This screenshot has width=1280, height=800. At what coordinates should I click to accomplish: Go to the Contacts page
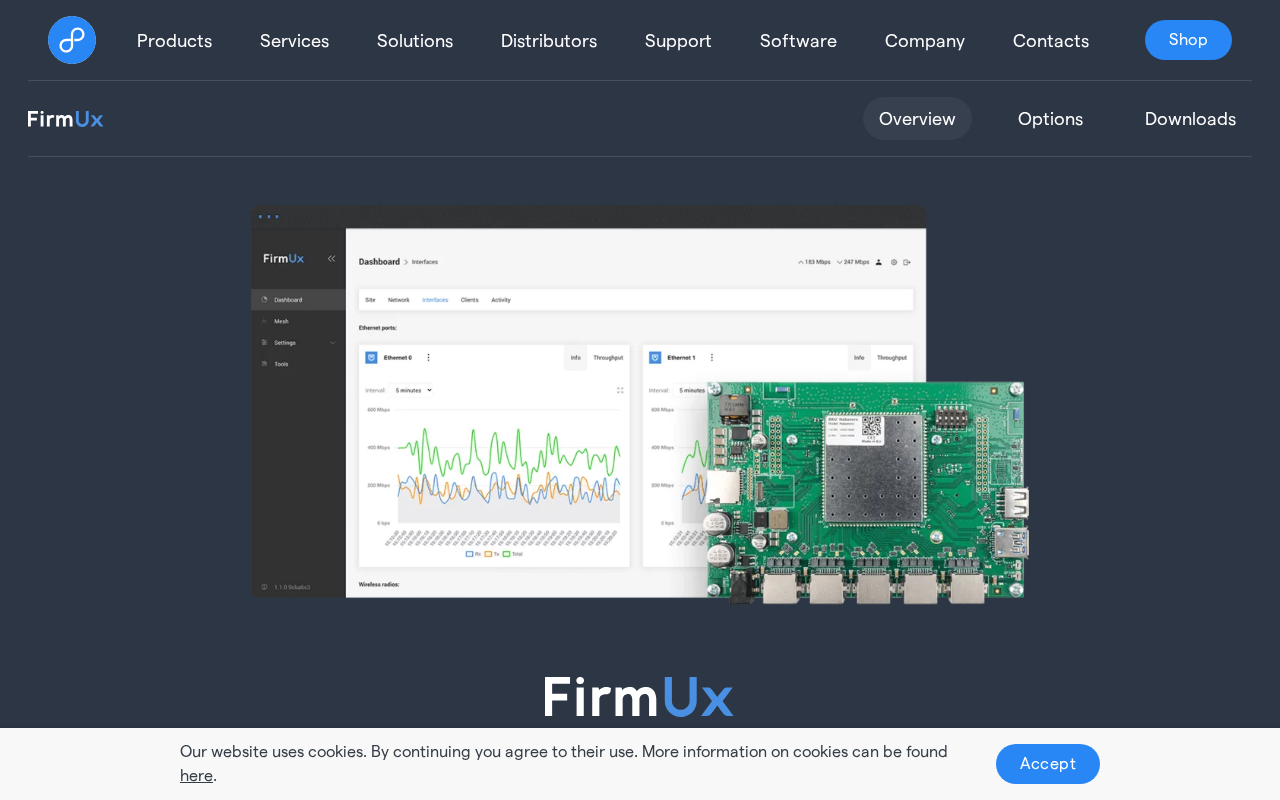(1051, 41)
